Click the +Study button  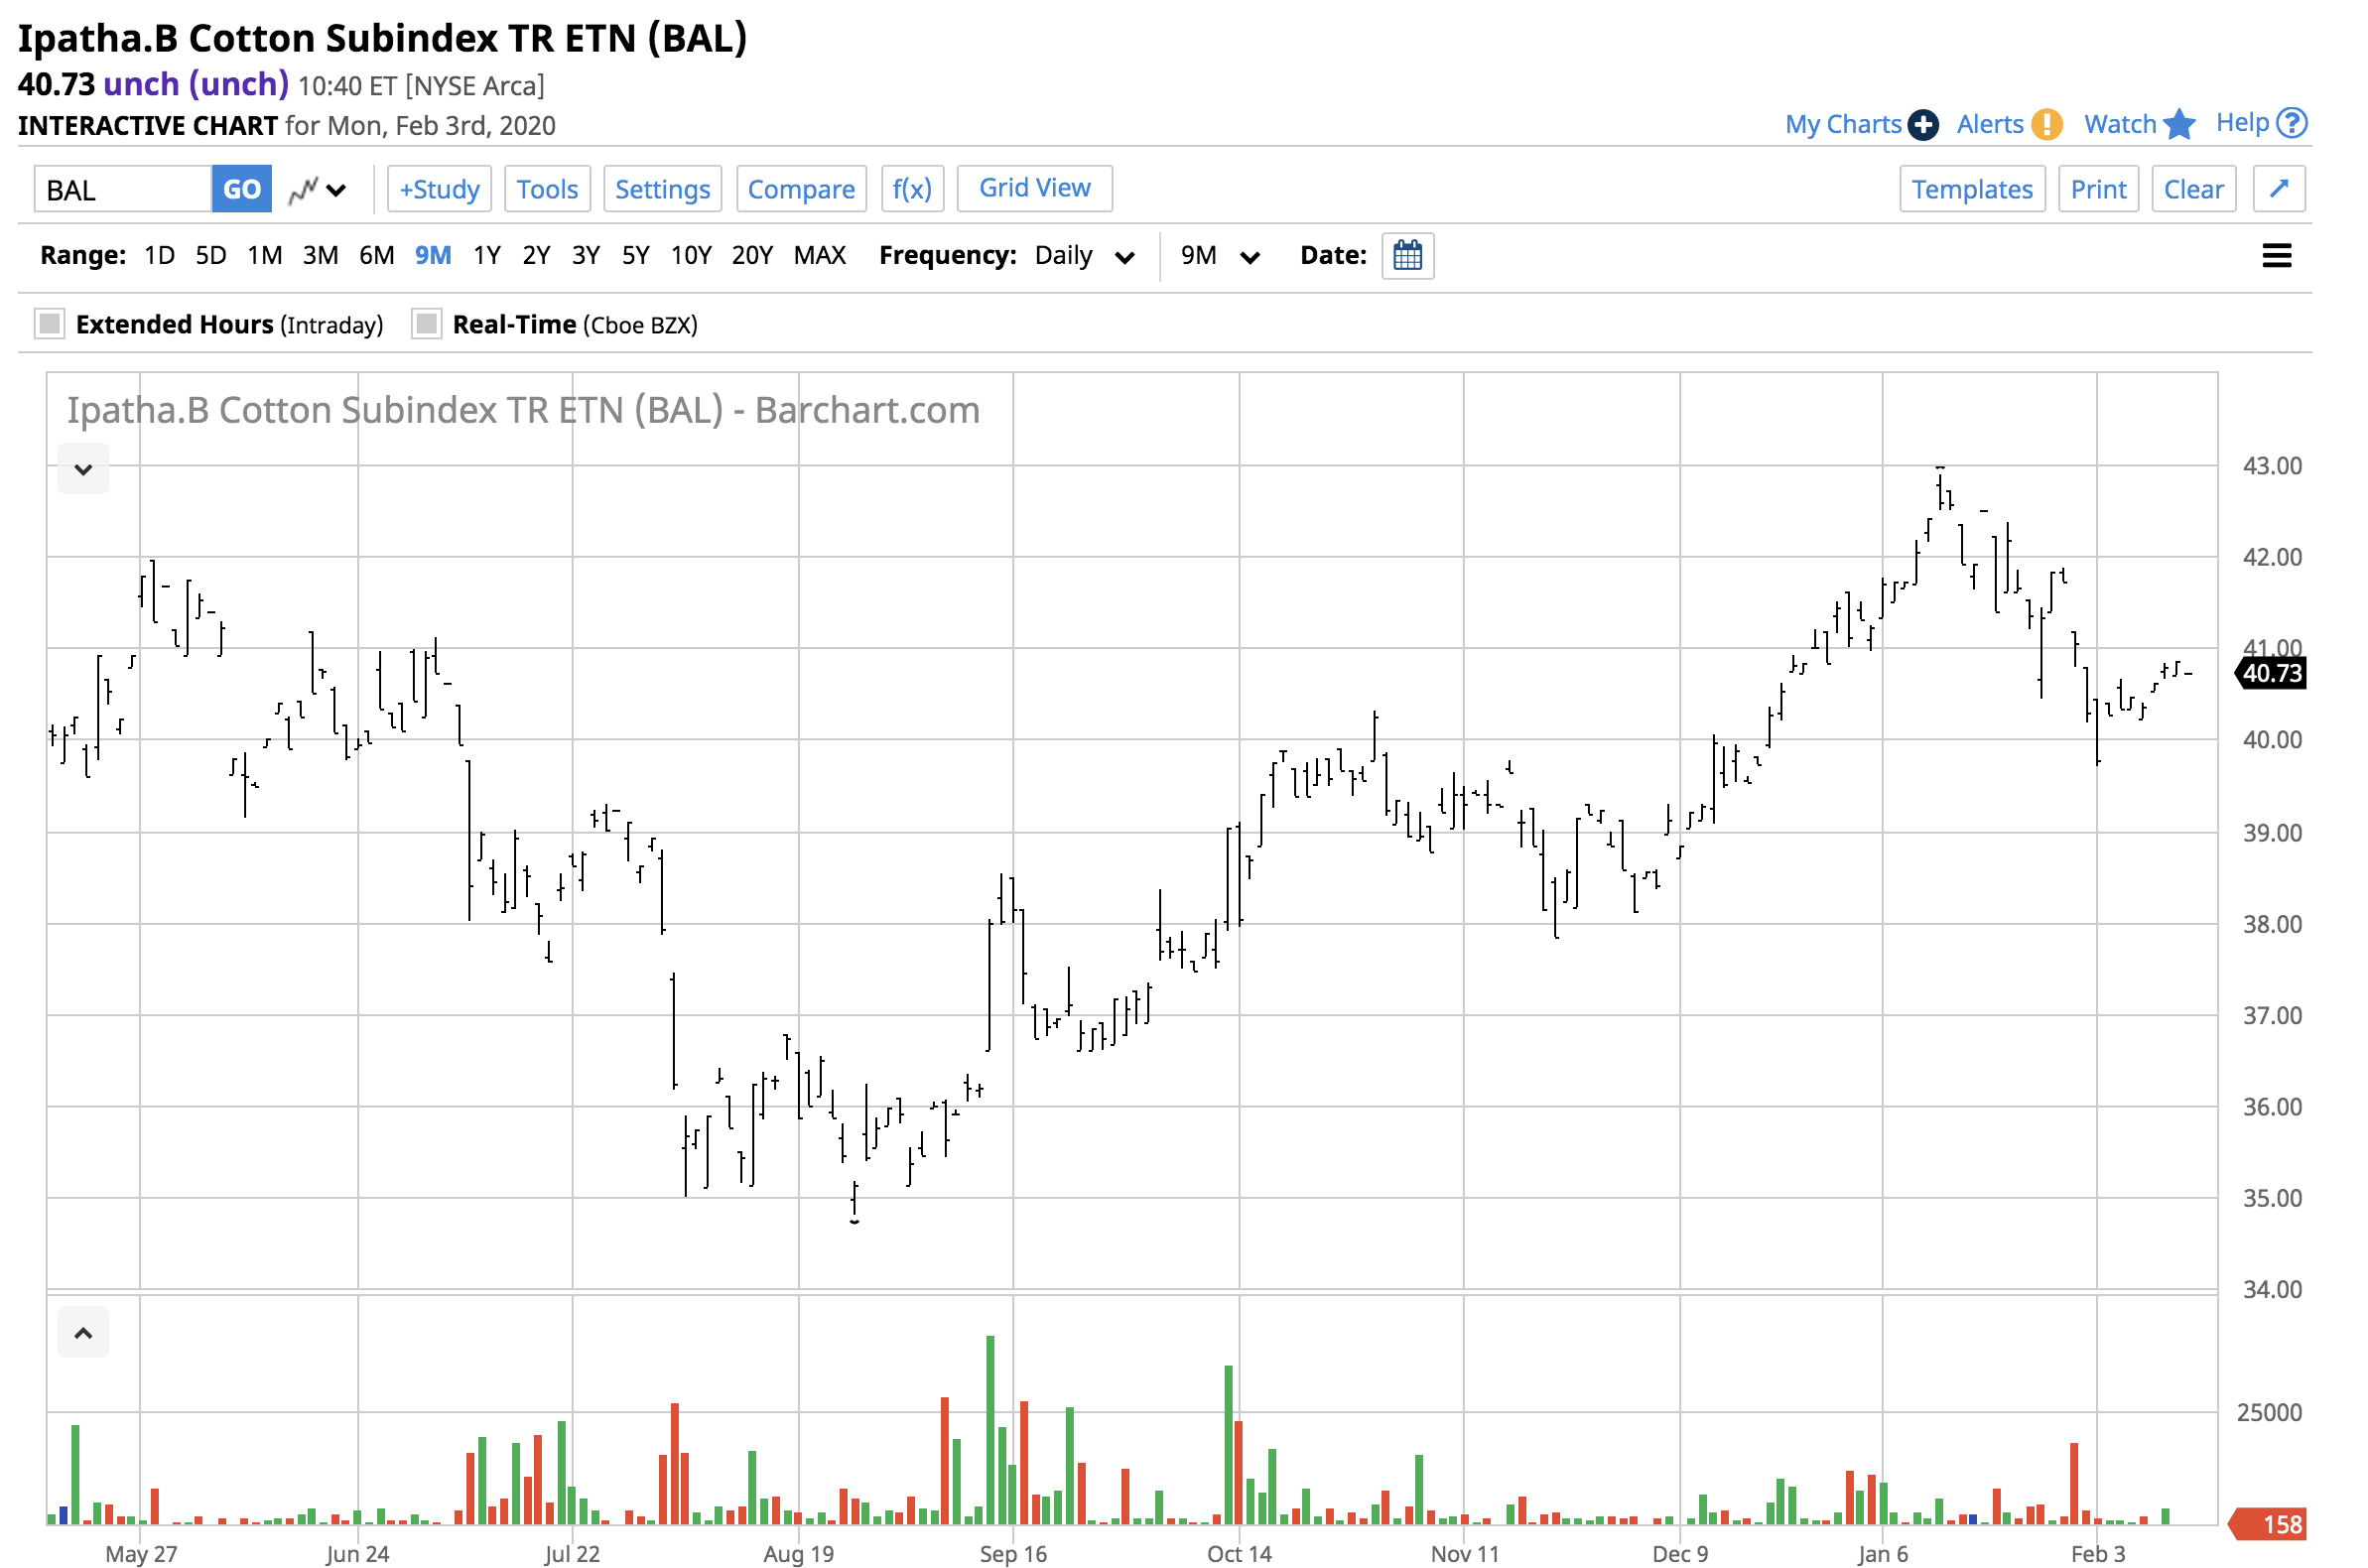[439, 189]
